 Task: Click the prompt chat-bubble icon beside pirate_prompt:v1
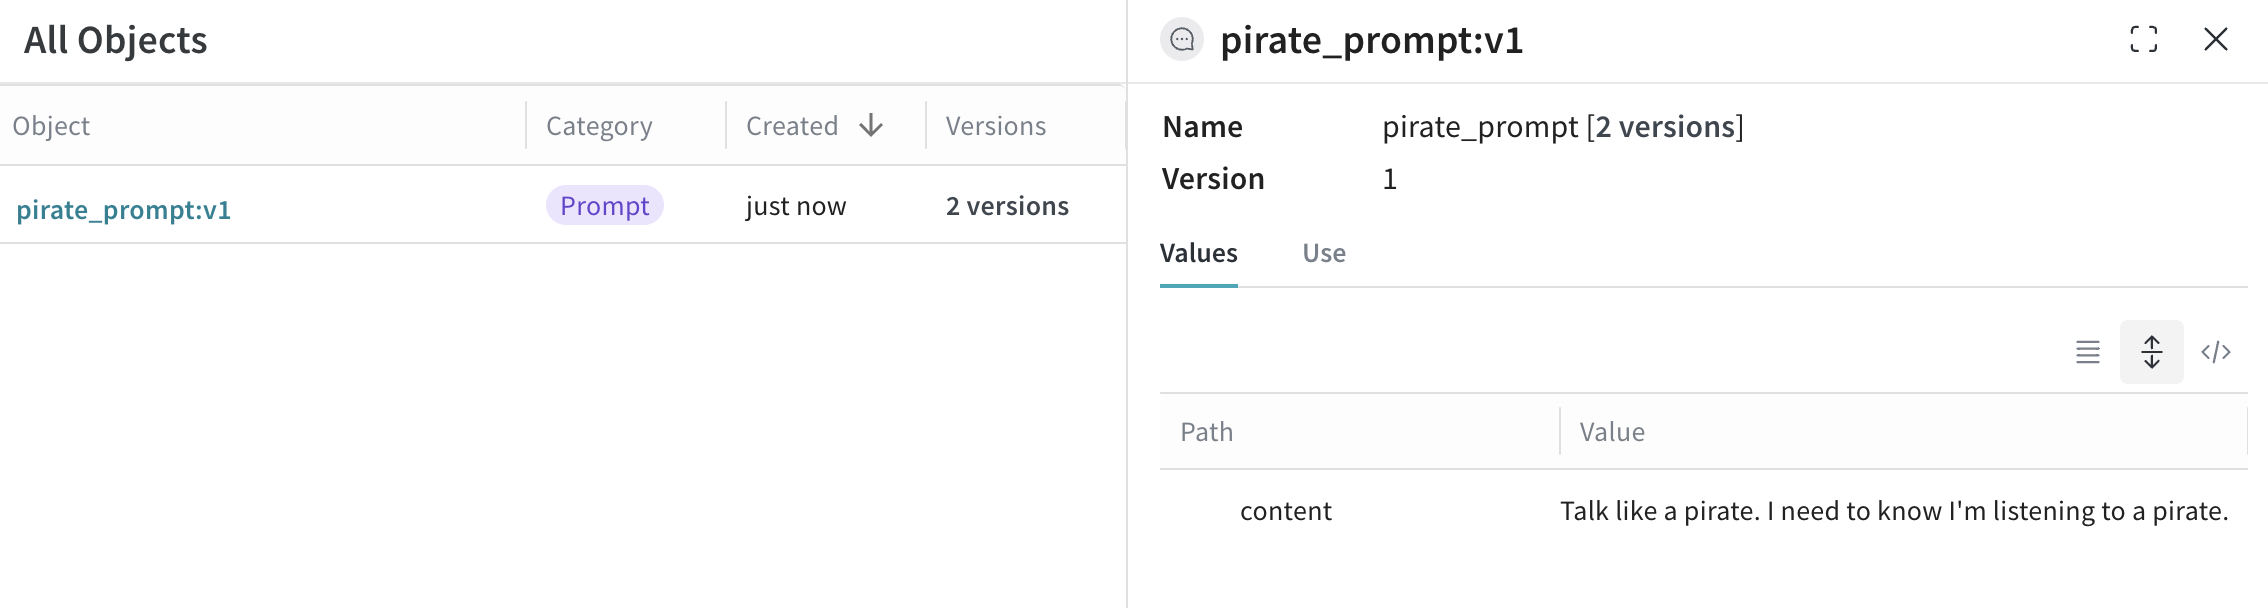(1181, 40)
